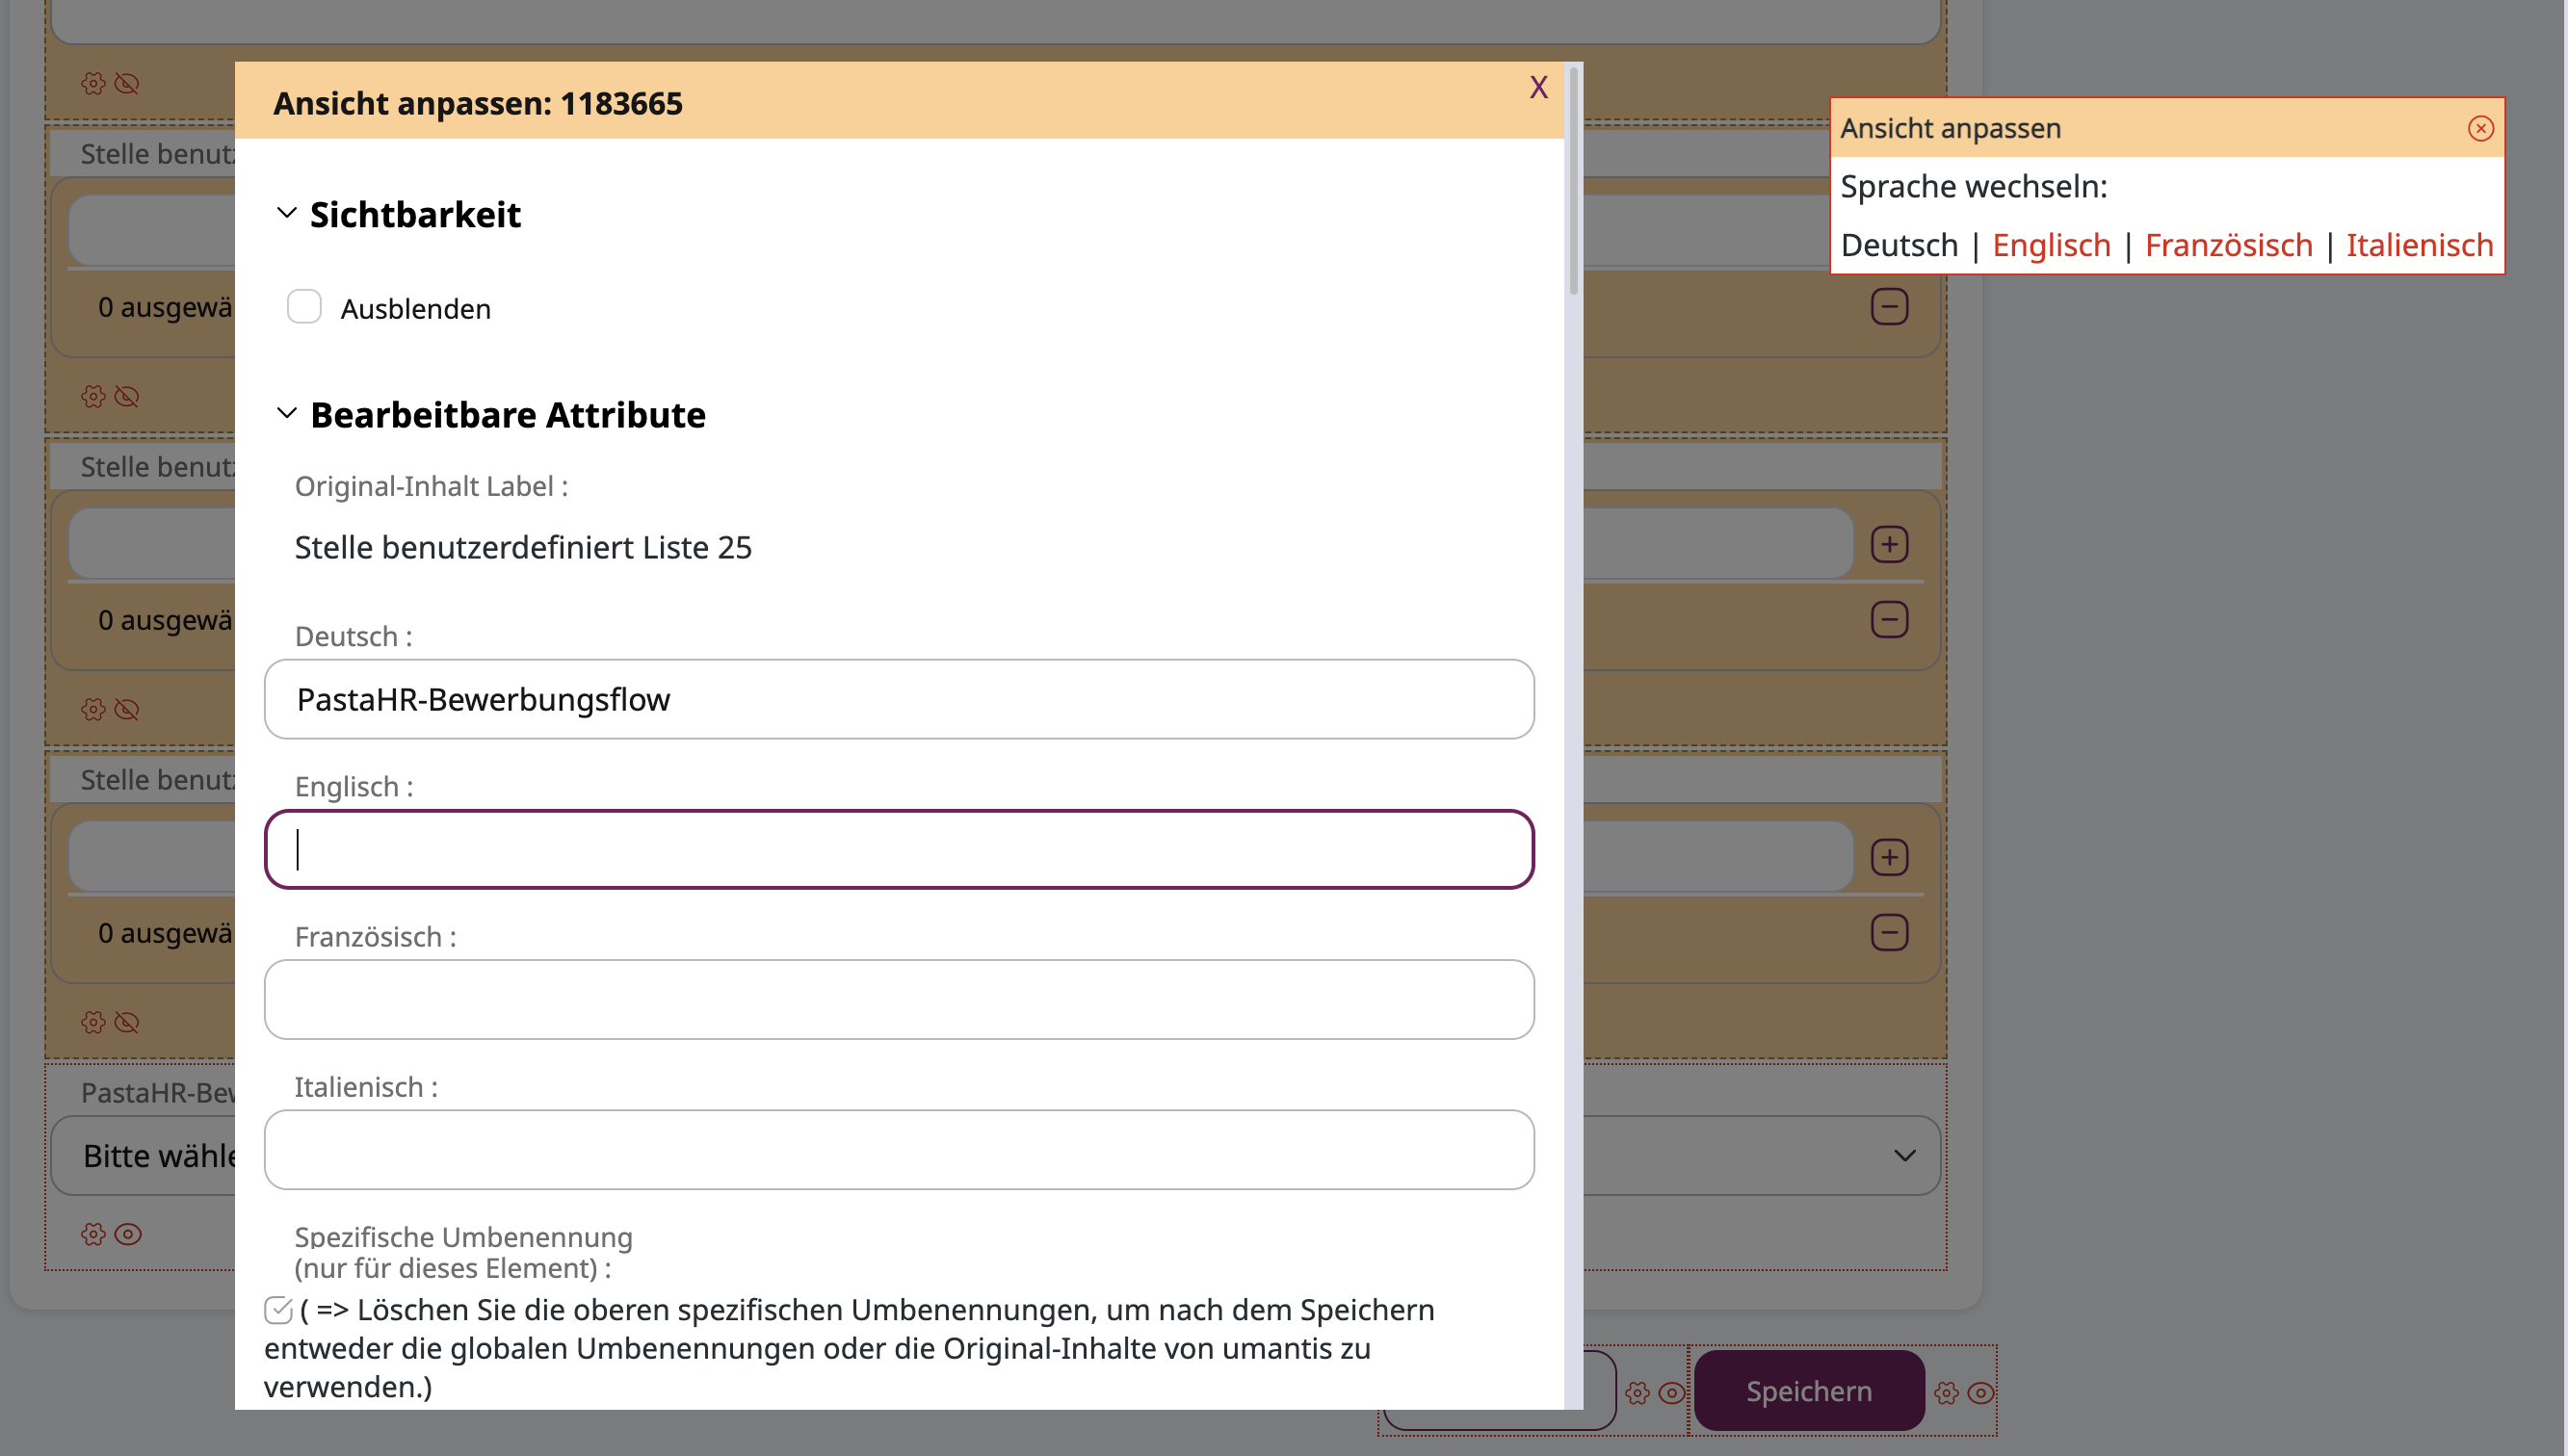Image resolution: width=2568 pixels, height=1456 pixels.
Task: Open the Bitte wählen dropdown arrow
Action: click(x=1904, y=1155)
